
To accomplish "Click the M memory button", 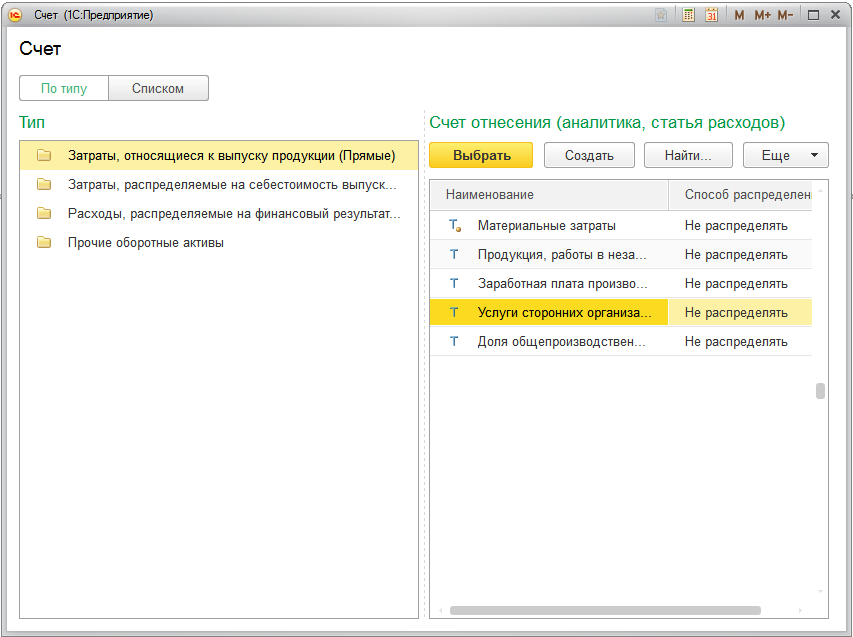I will [739, 15].
